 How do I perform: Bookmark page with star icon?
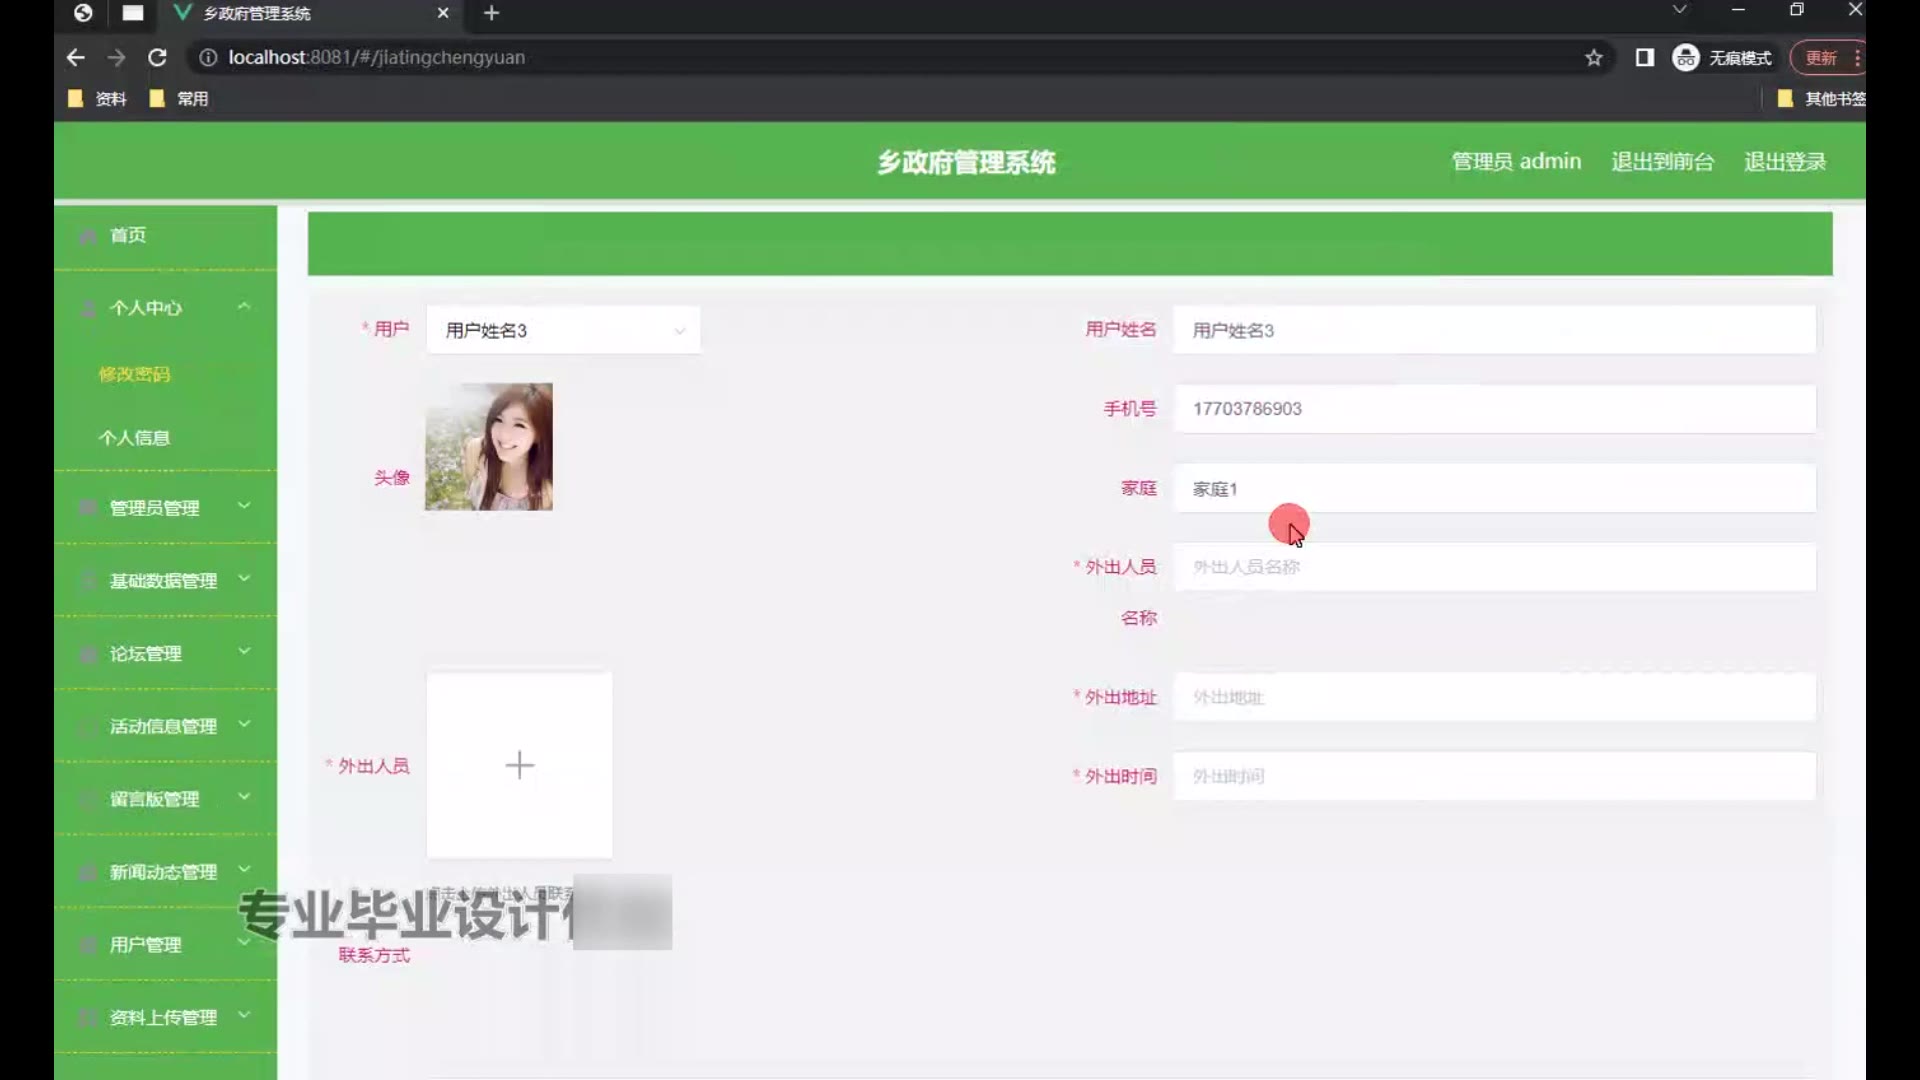[1594, 58]
